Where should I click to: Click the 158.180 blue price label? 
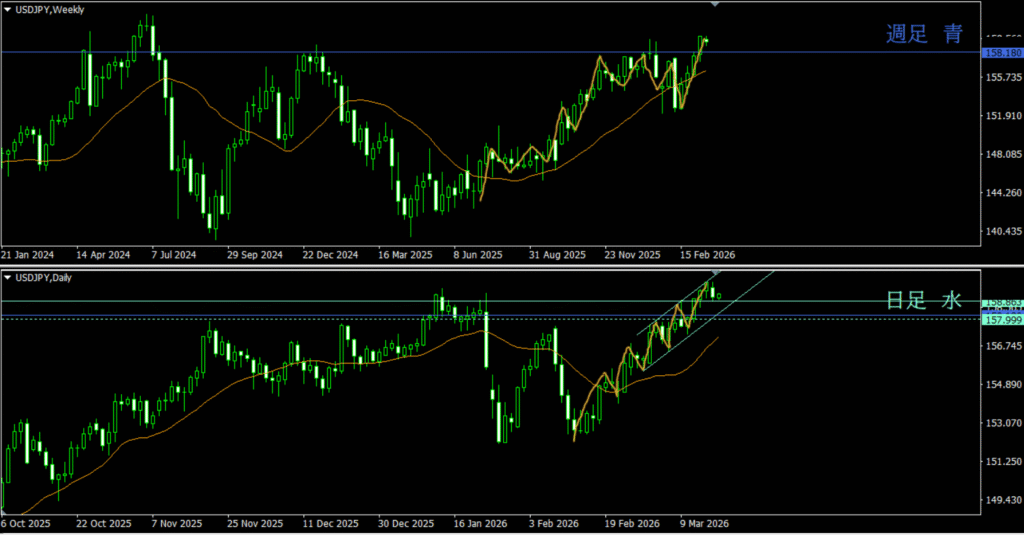[1001, 52]
